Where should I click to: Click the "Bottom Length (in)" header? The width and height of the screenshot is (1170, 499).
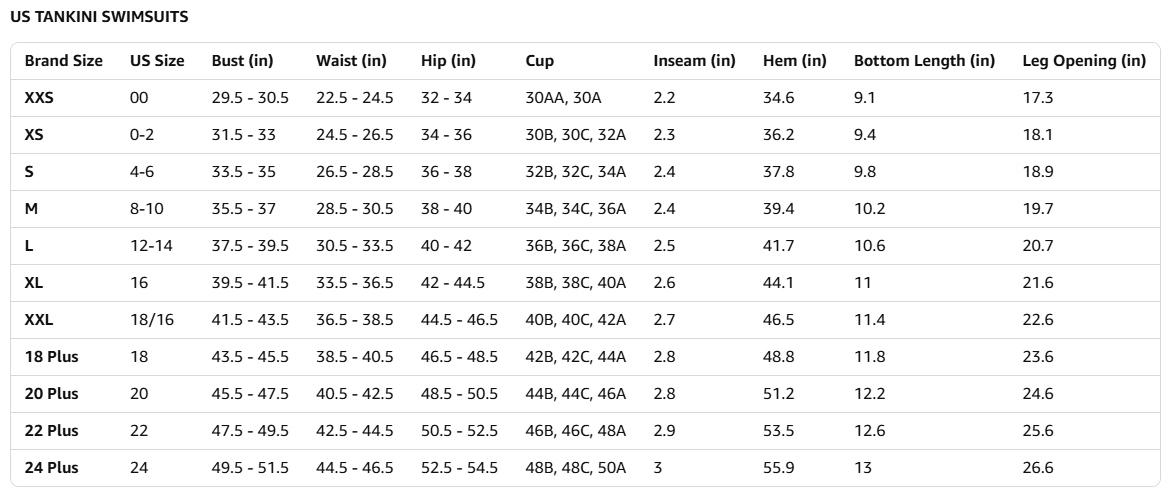924,61
